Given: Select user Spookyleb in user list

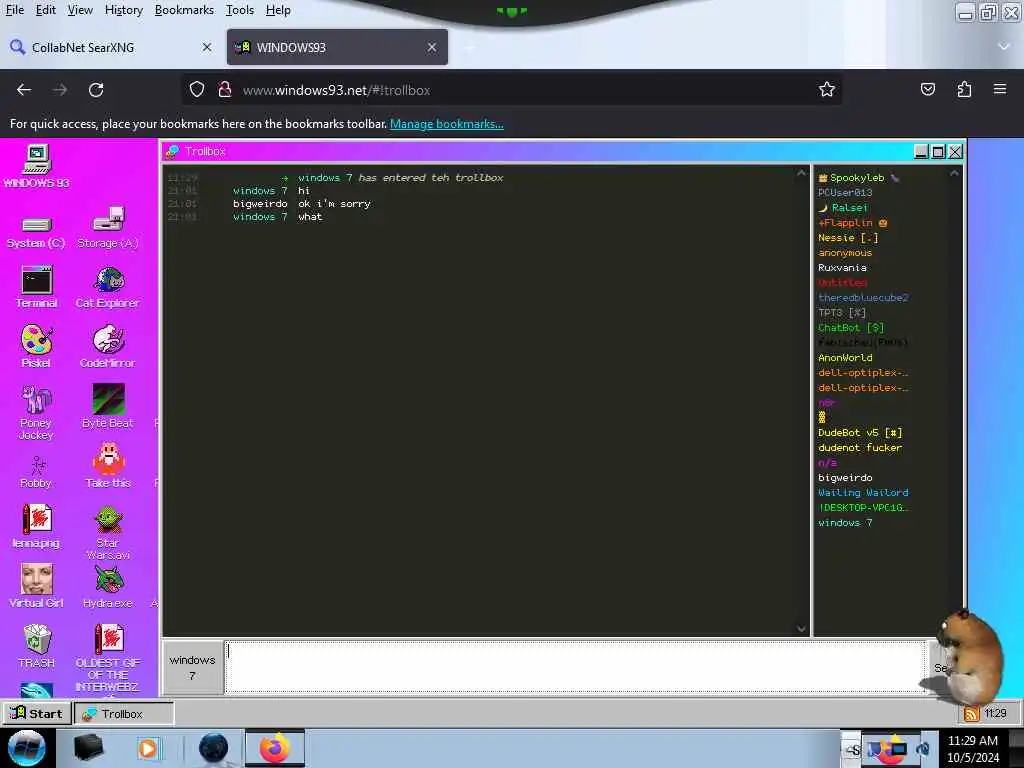Looking at the screenshot, I should click(x=857, y=178).
